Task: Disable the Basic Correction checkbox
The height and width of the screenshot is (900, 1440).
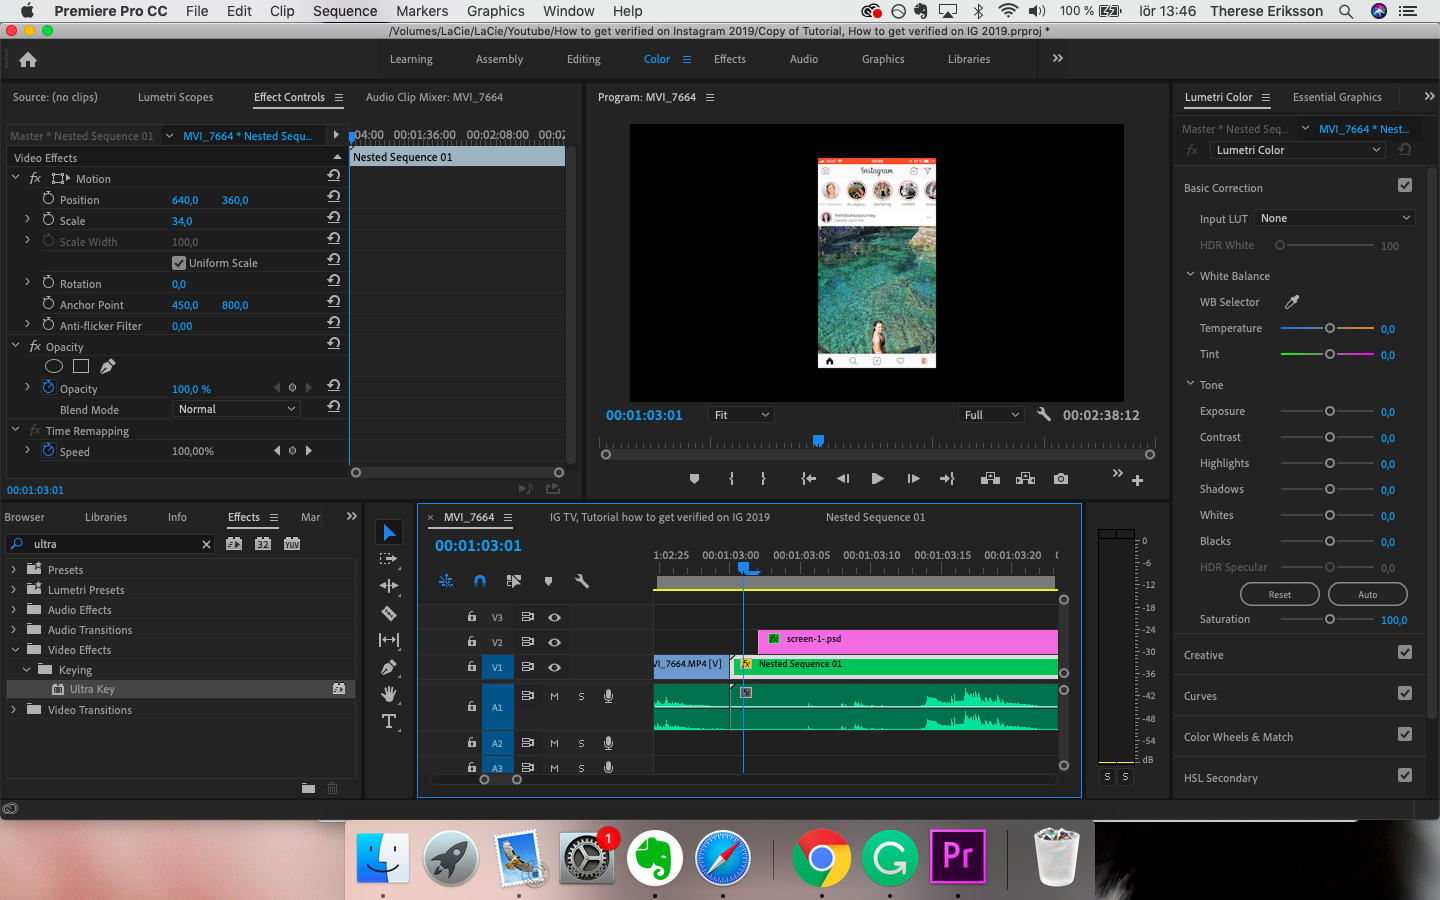Action: (1405, 185)
